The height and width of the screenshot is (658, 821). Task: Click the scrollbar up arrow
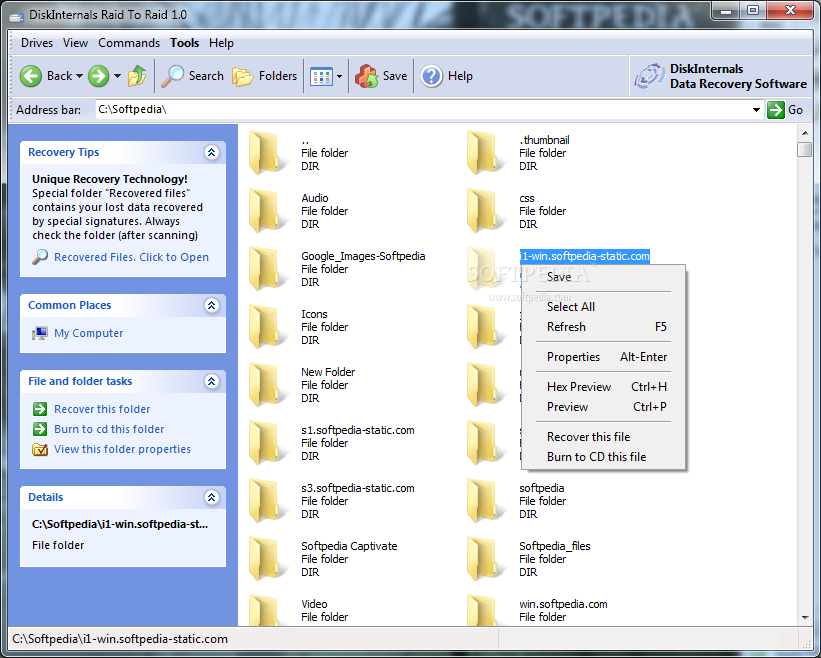pyautogui.click(x=805, y=133)
